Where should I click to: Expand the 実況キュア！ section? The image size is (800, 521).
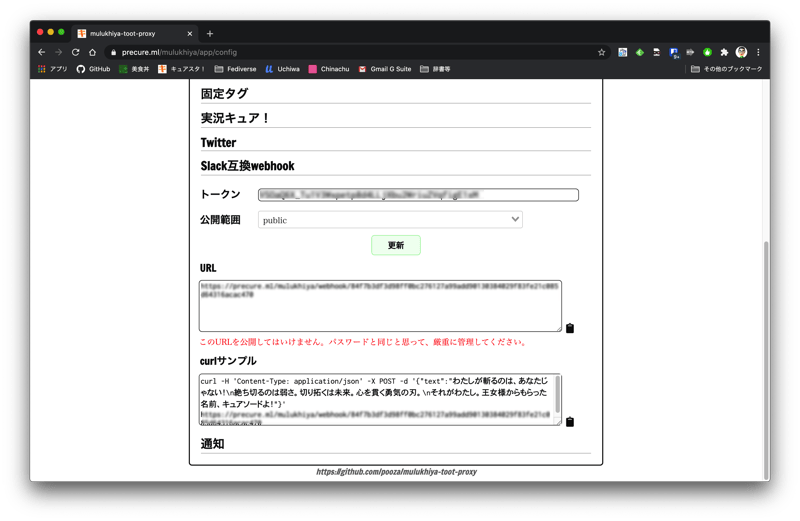235,118
